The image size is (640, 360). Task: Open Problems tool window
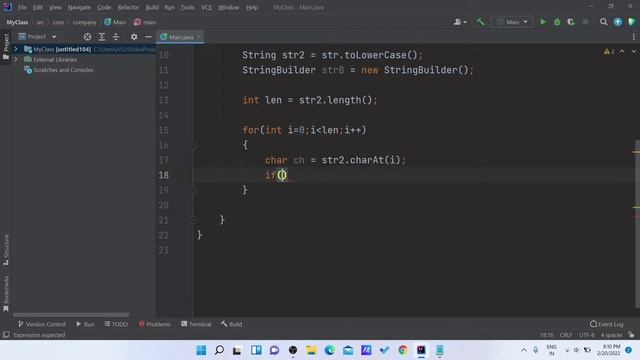coord(154,324)
